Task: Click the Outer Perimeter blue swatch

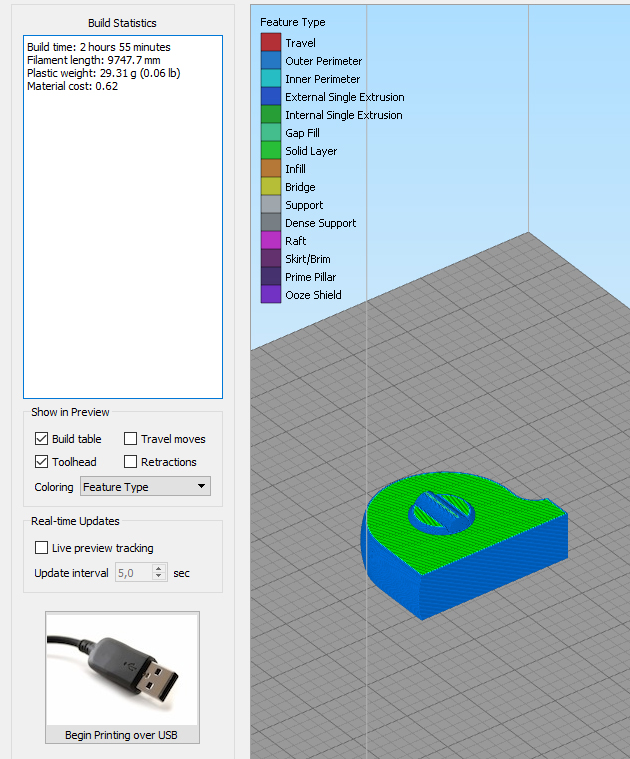Action: tap(271, 60)
